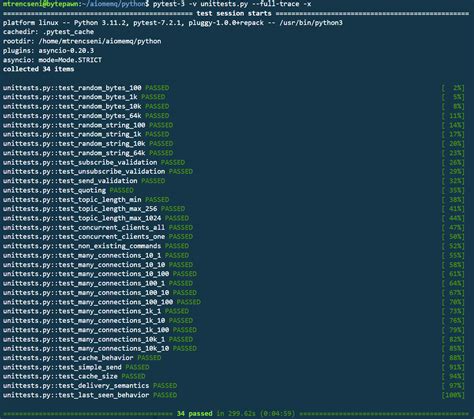This screenshot has width=474, height=419.
Task: Click the test_many_connections_100_10 result line
Action: click(x=100, y=292)
